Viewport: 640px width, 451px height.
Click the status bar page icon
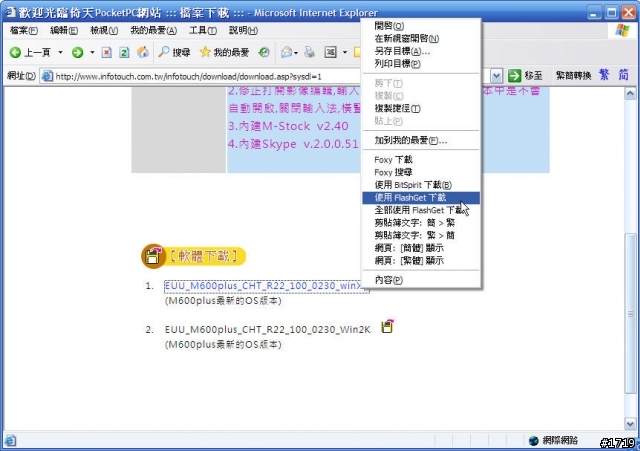[x=10, y=441]
